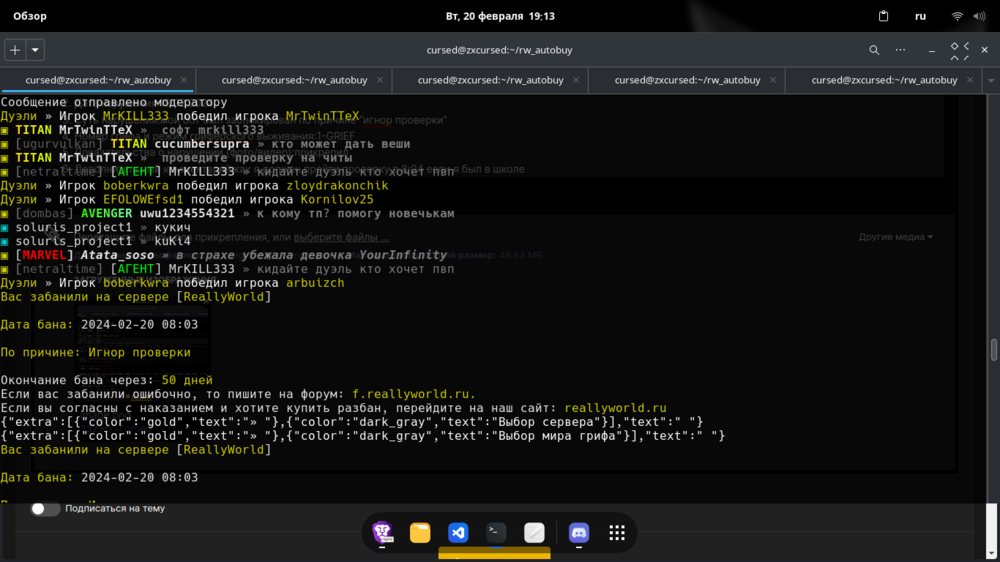Screen dimensions: 1000x562
Task: Expand the new-tab profile dropdown arrow
Action: point(35,50)
